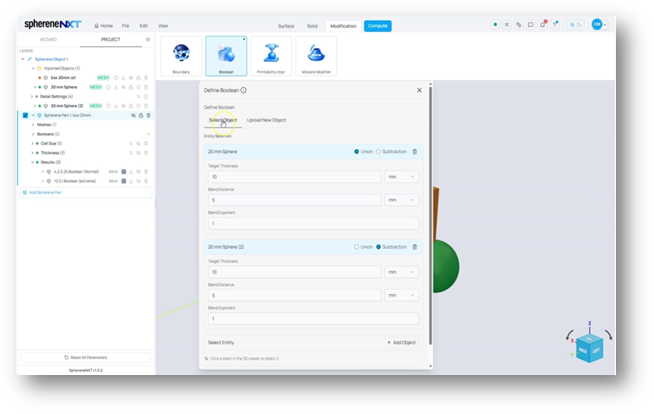Open the Edit menu
Screen dimensions: 654x414
pos(143,26)
